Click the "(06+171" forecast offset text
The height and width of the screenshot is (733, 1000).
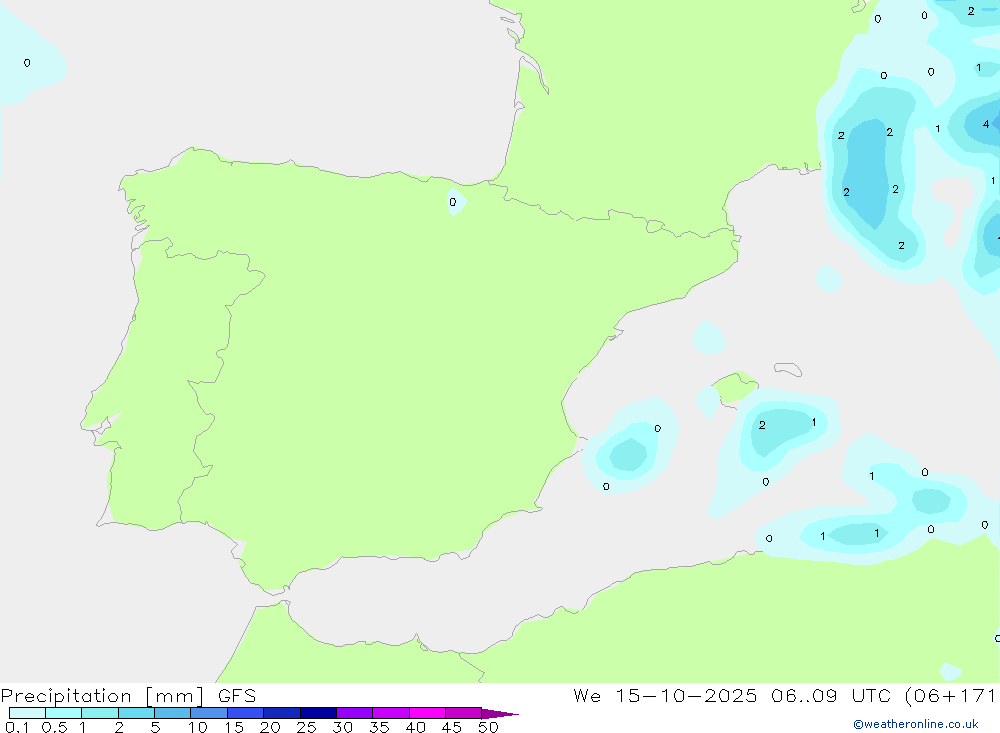coord(950,695)
